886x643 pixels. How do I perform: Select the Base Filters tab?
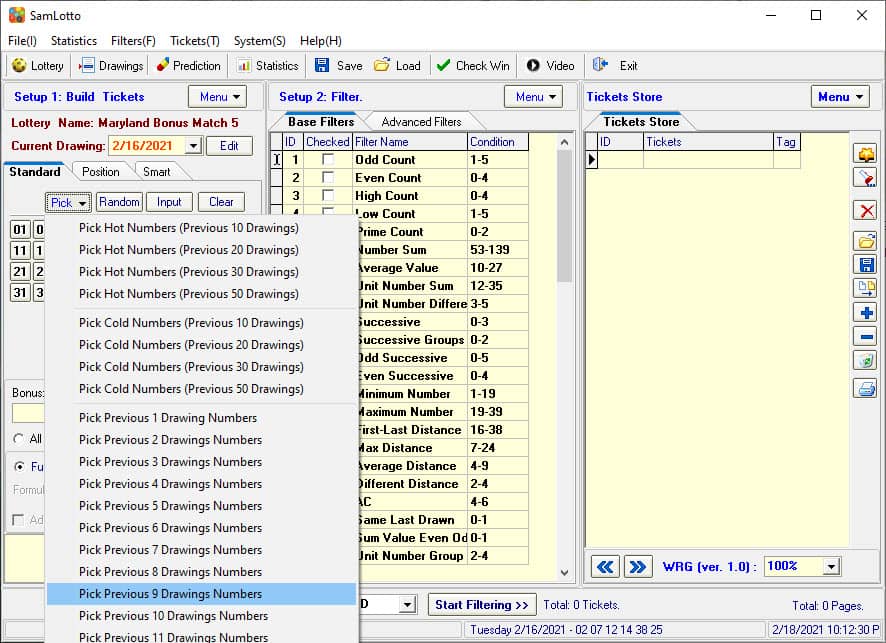pos(321,122)
